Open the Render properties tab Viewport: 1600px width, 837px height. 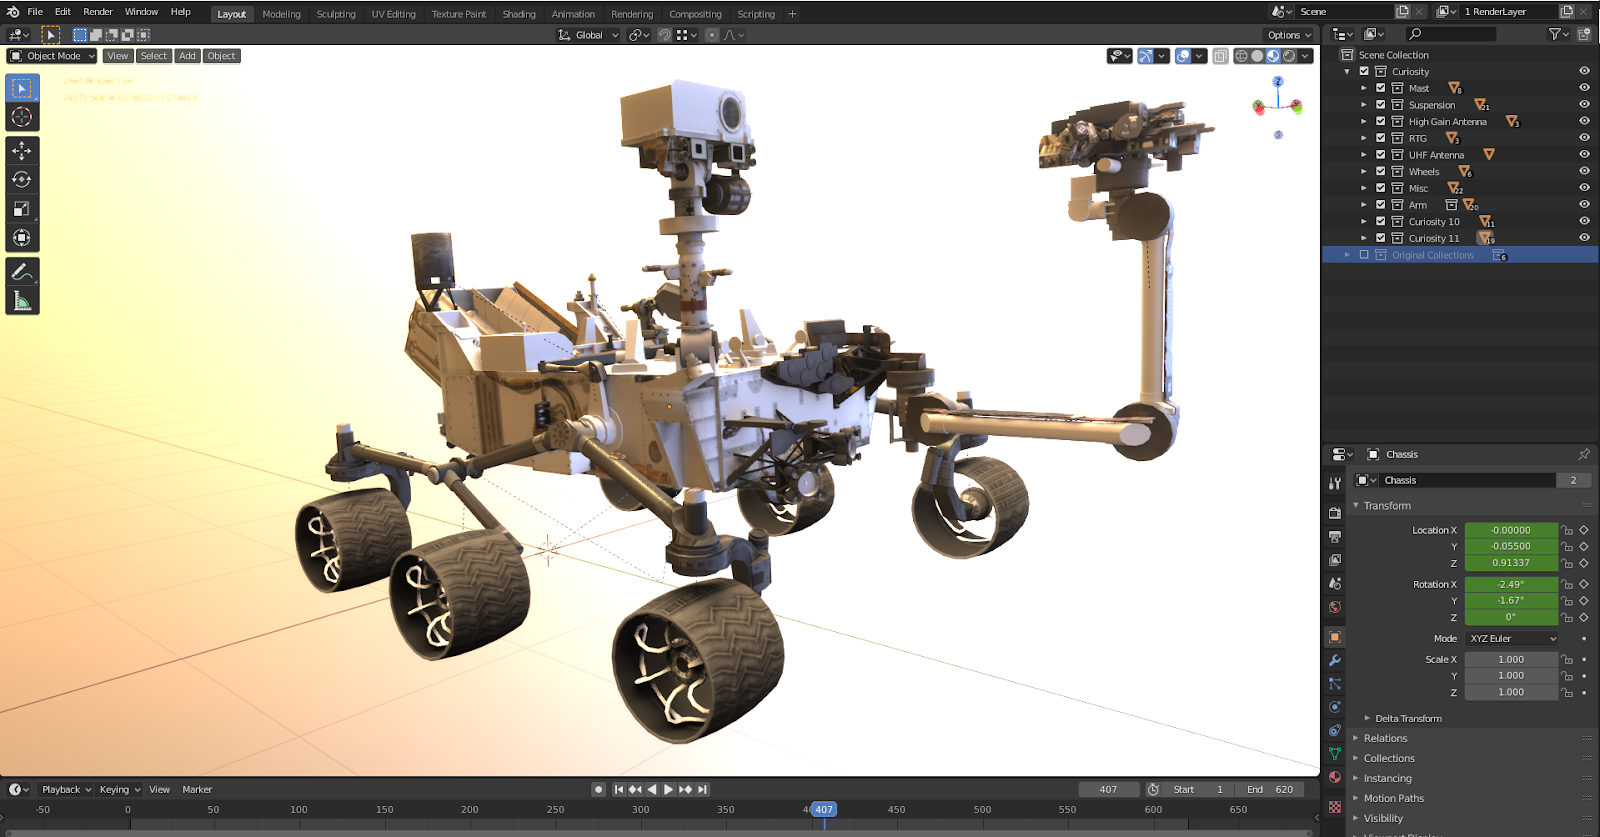pyautogui.click(x=1335, y=513)
